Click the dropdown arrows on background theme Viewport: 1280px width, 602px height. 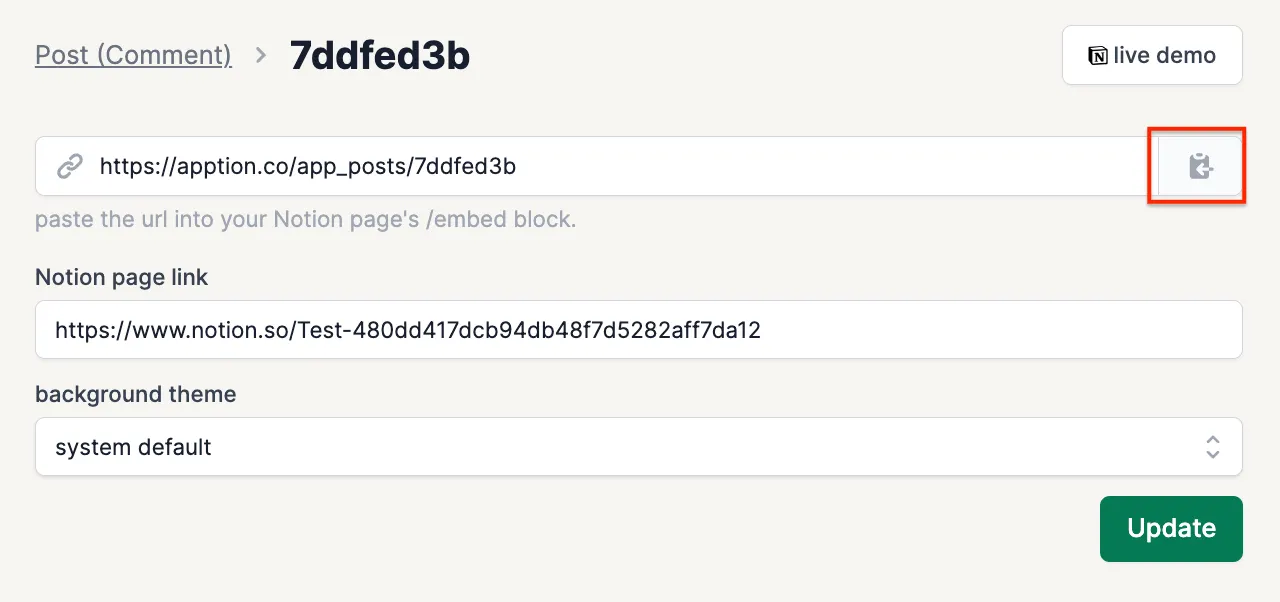pyautogui.click(x=1212, y=447)
